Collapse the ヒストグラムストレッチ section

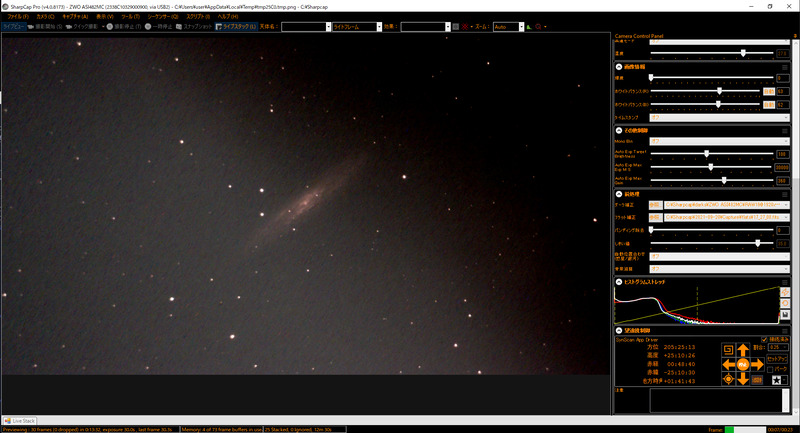[619, 282]
